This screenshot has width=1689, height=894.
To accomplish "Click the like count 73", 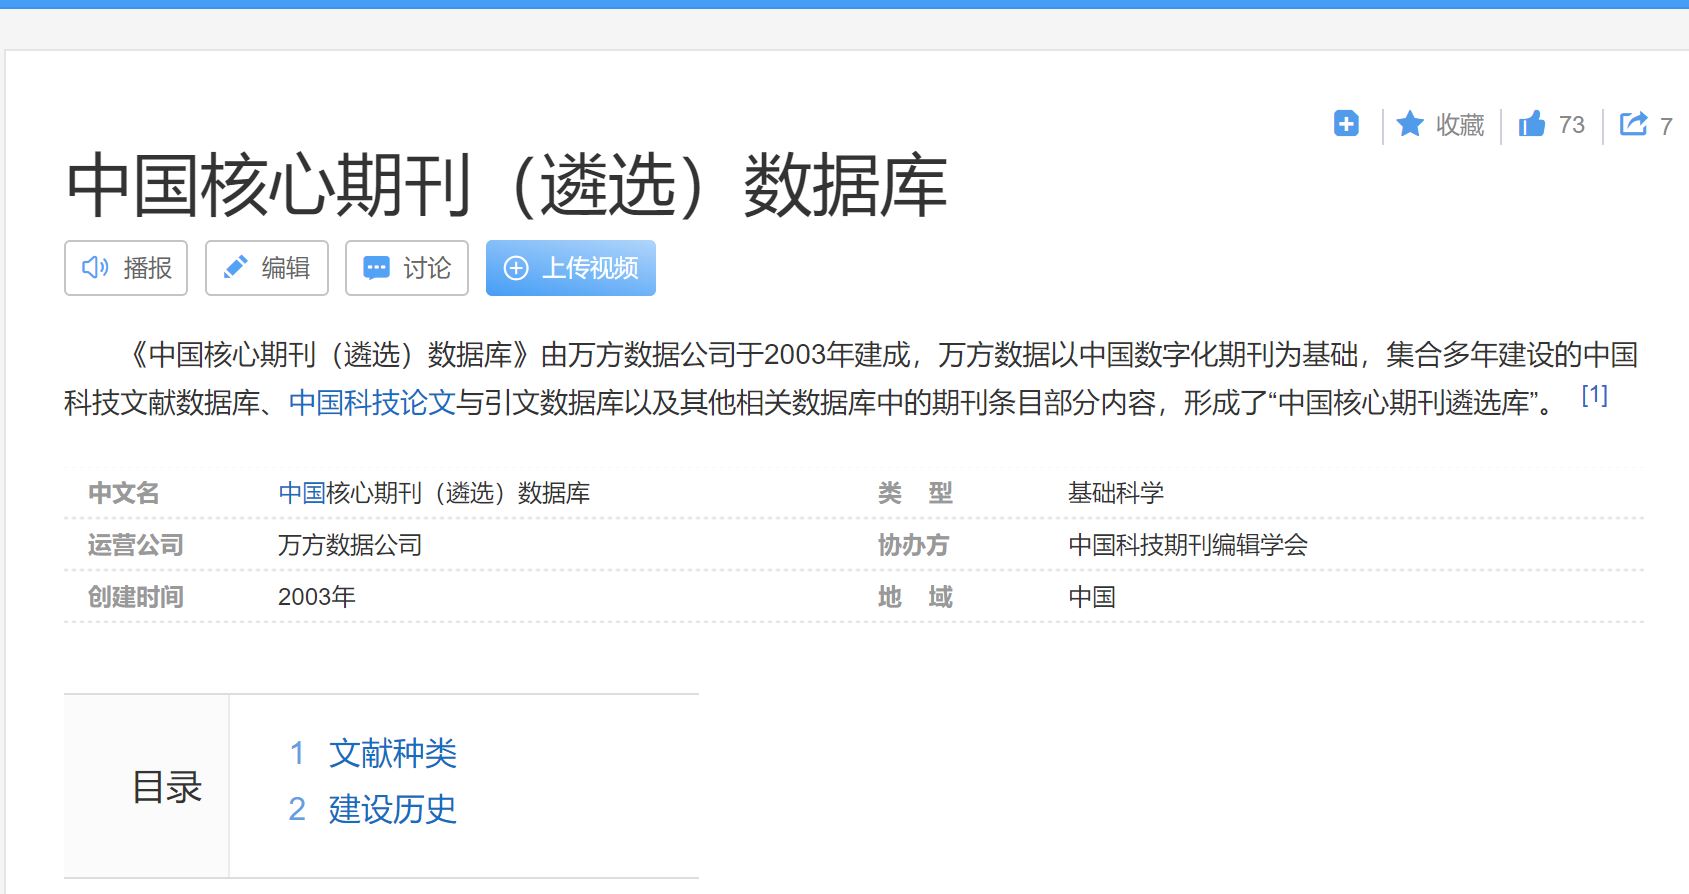I will 1572,125.
